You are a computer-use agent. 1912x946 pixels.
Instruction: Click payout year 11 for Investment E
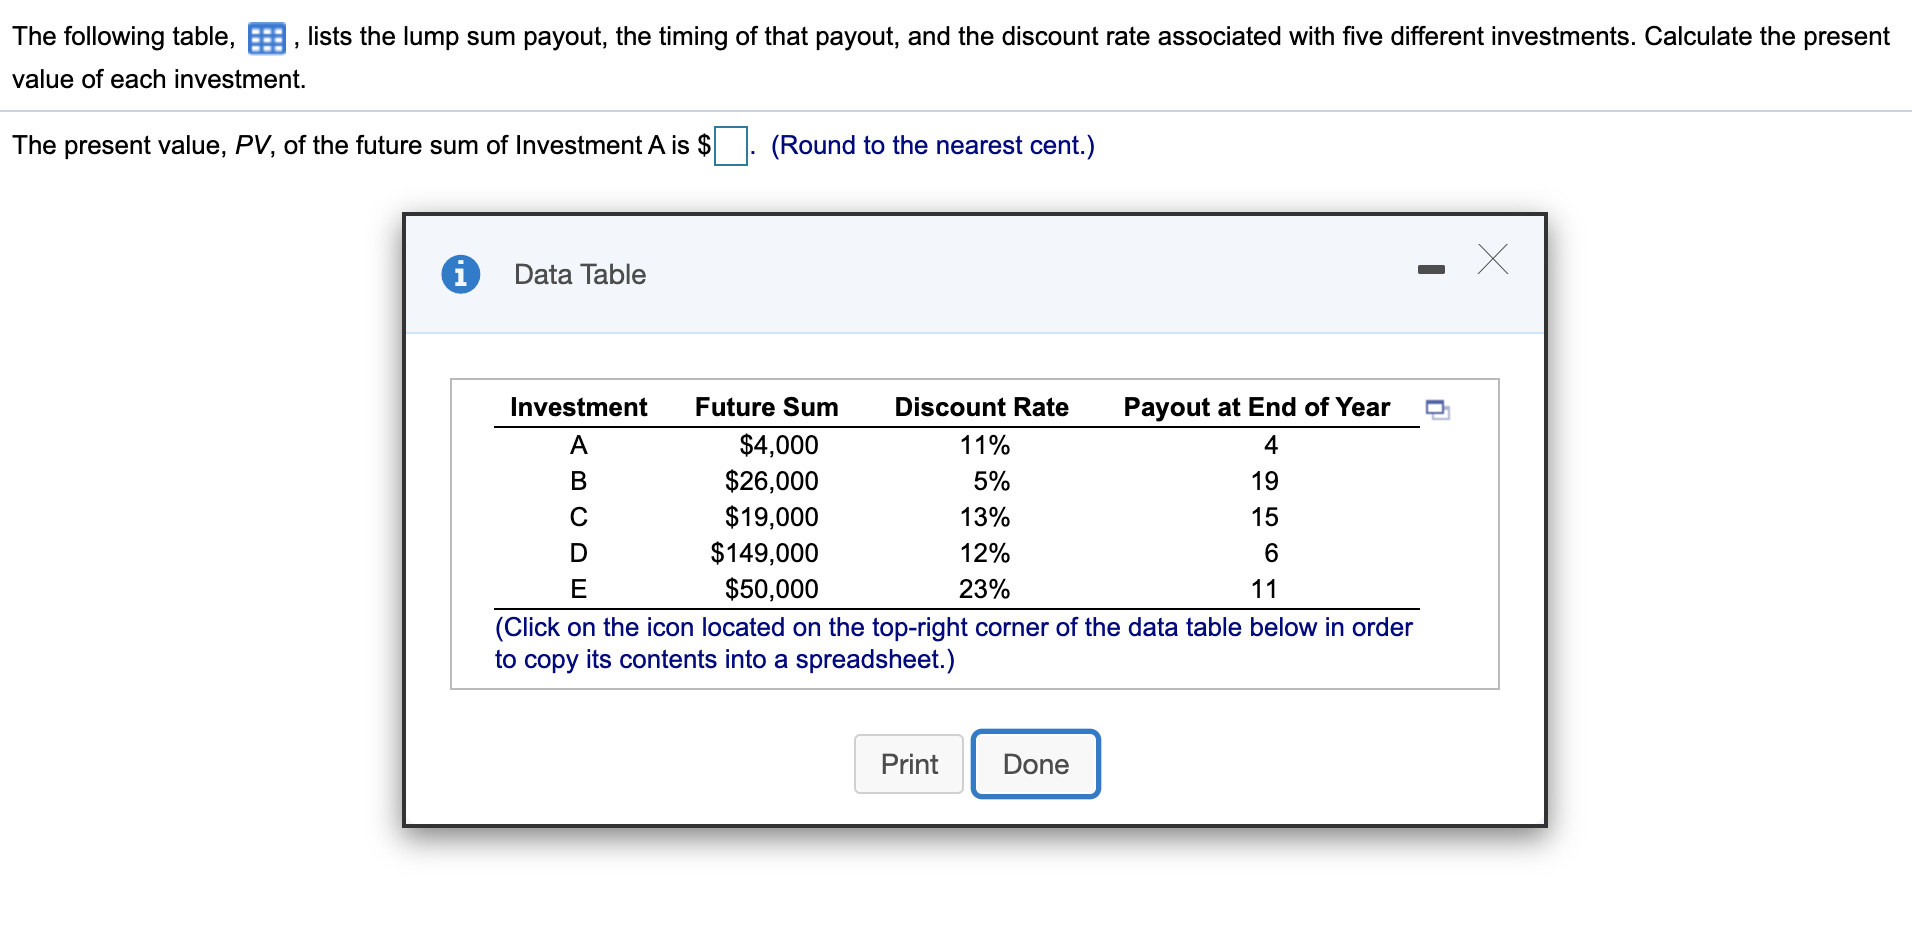[1264, 589]
